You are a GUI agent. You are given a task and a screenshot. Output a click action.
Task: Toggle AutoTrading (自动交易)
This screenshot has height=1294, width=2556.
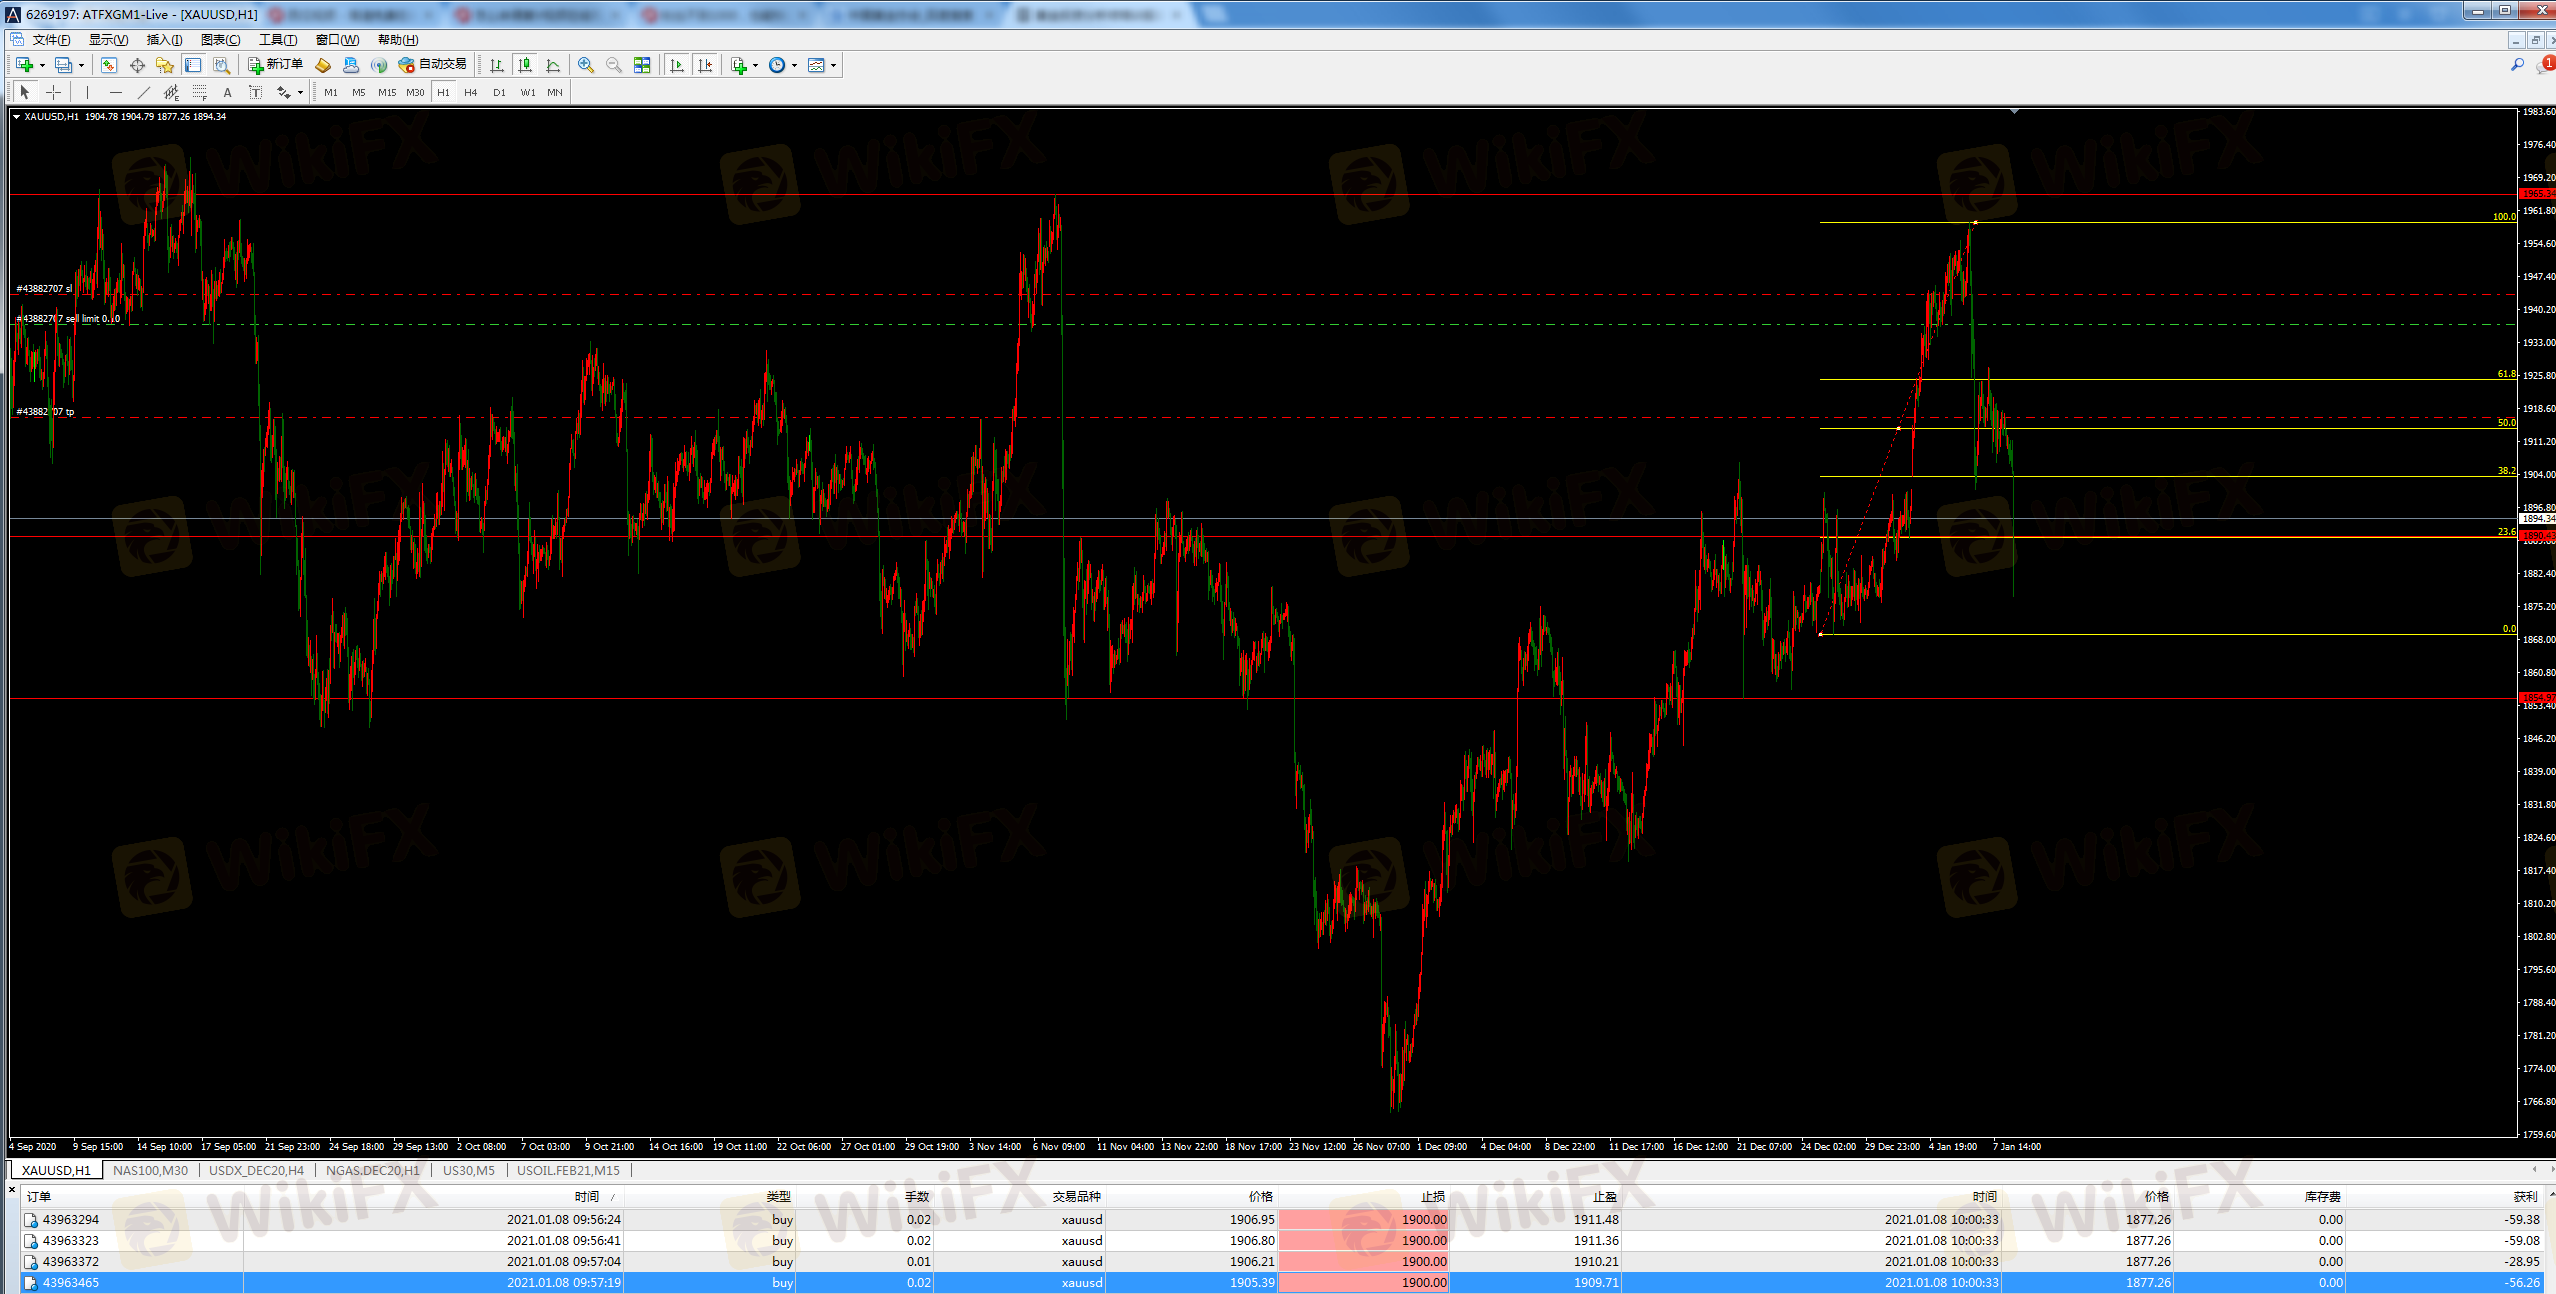(432, 64)
